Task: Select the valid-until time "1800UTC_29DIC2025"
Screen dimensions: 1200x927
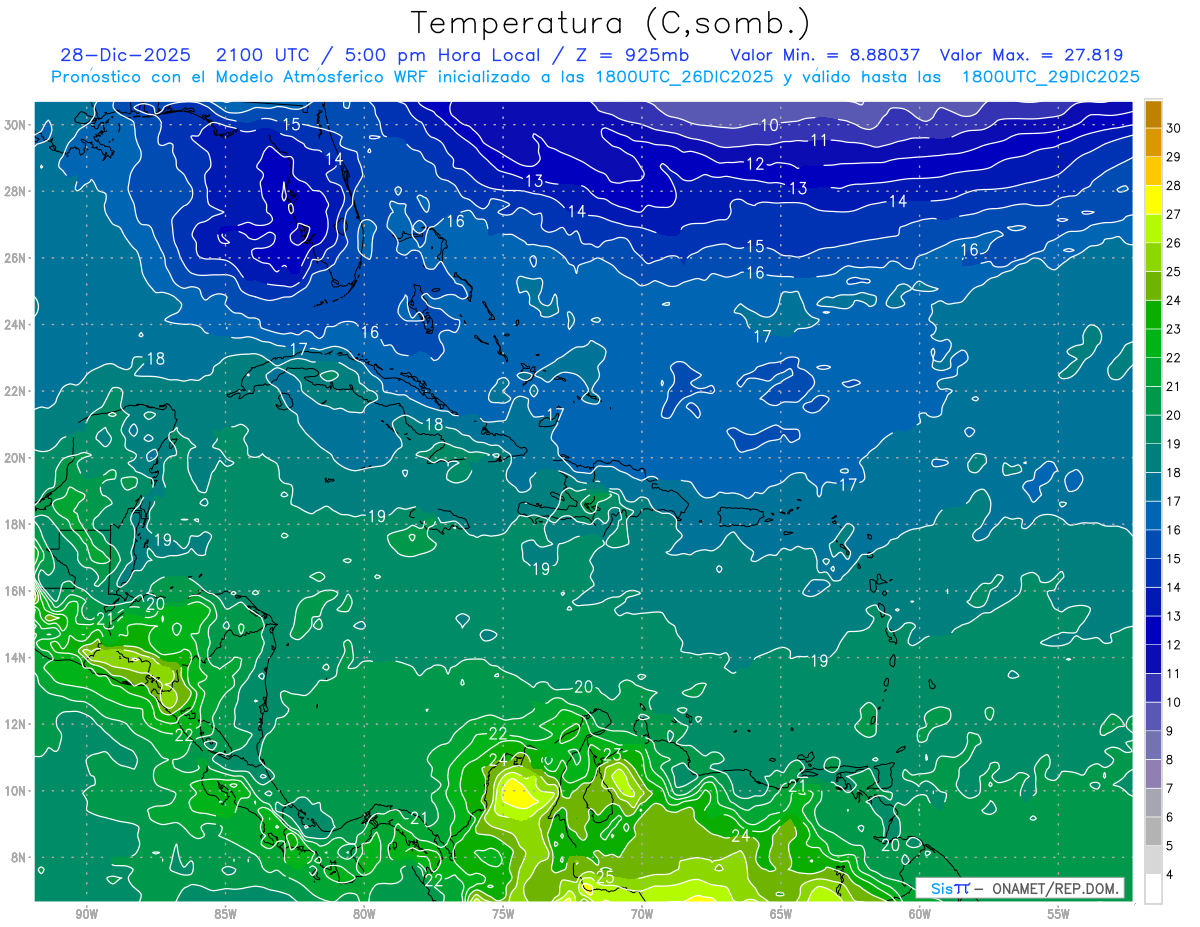Action: coord(1050,77)
